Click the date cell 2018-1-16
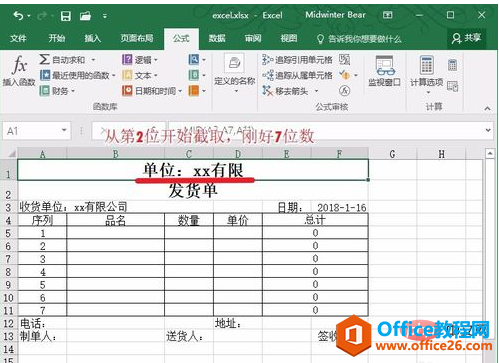Screen dimensions: 499x363 pyautogui.click(x=341, y=207)
